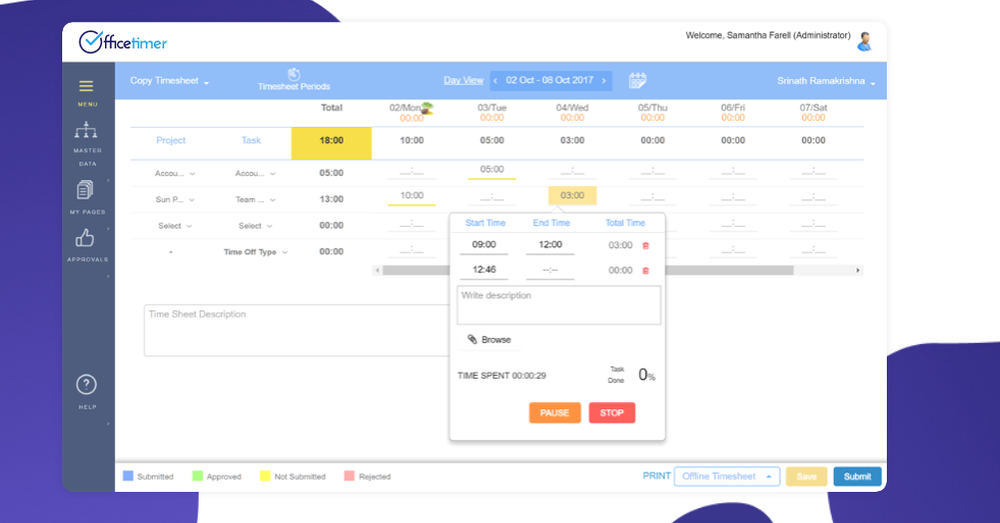Screen dimensions: 1000x523
Task: Click the PRINT label
Action: pos(656,476)
